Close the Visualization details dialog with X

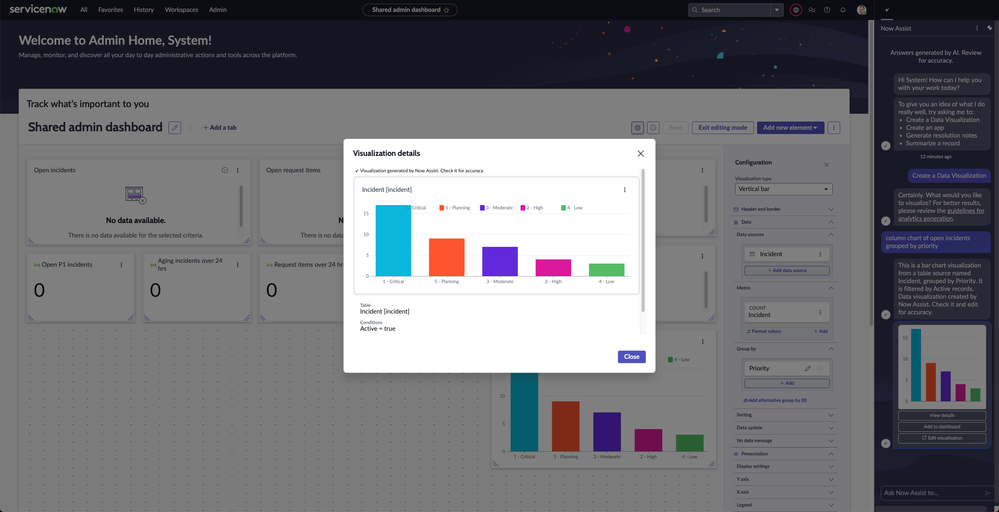click(x=640, y=153)
